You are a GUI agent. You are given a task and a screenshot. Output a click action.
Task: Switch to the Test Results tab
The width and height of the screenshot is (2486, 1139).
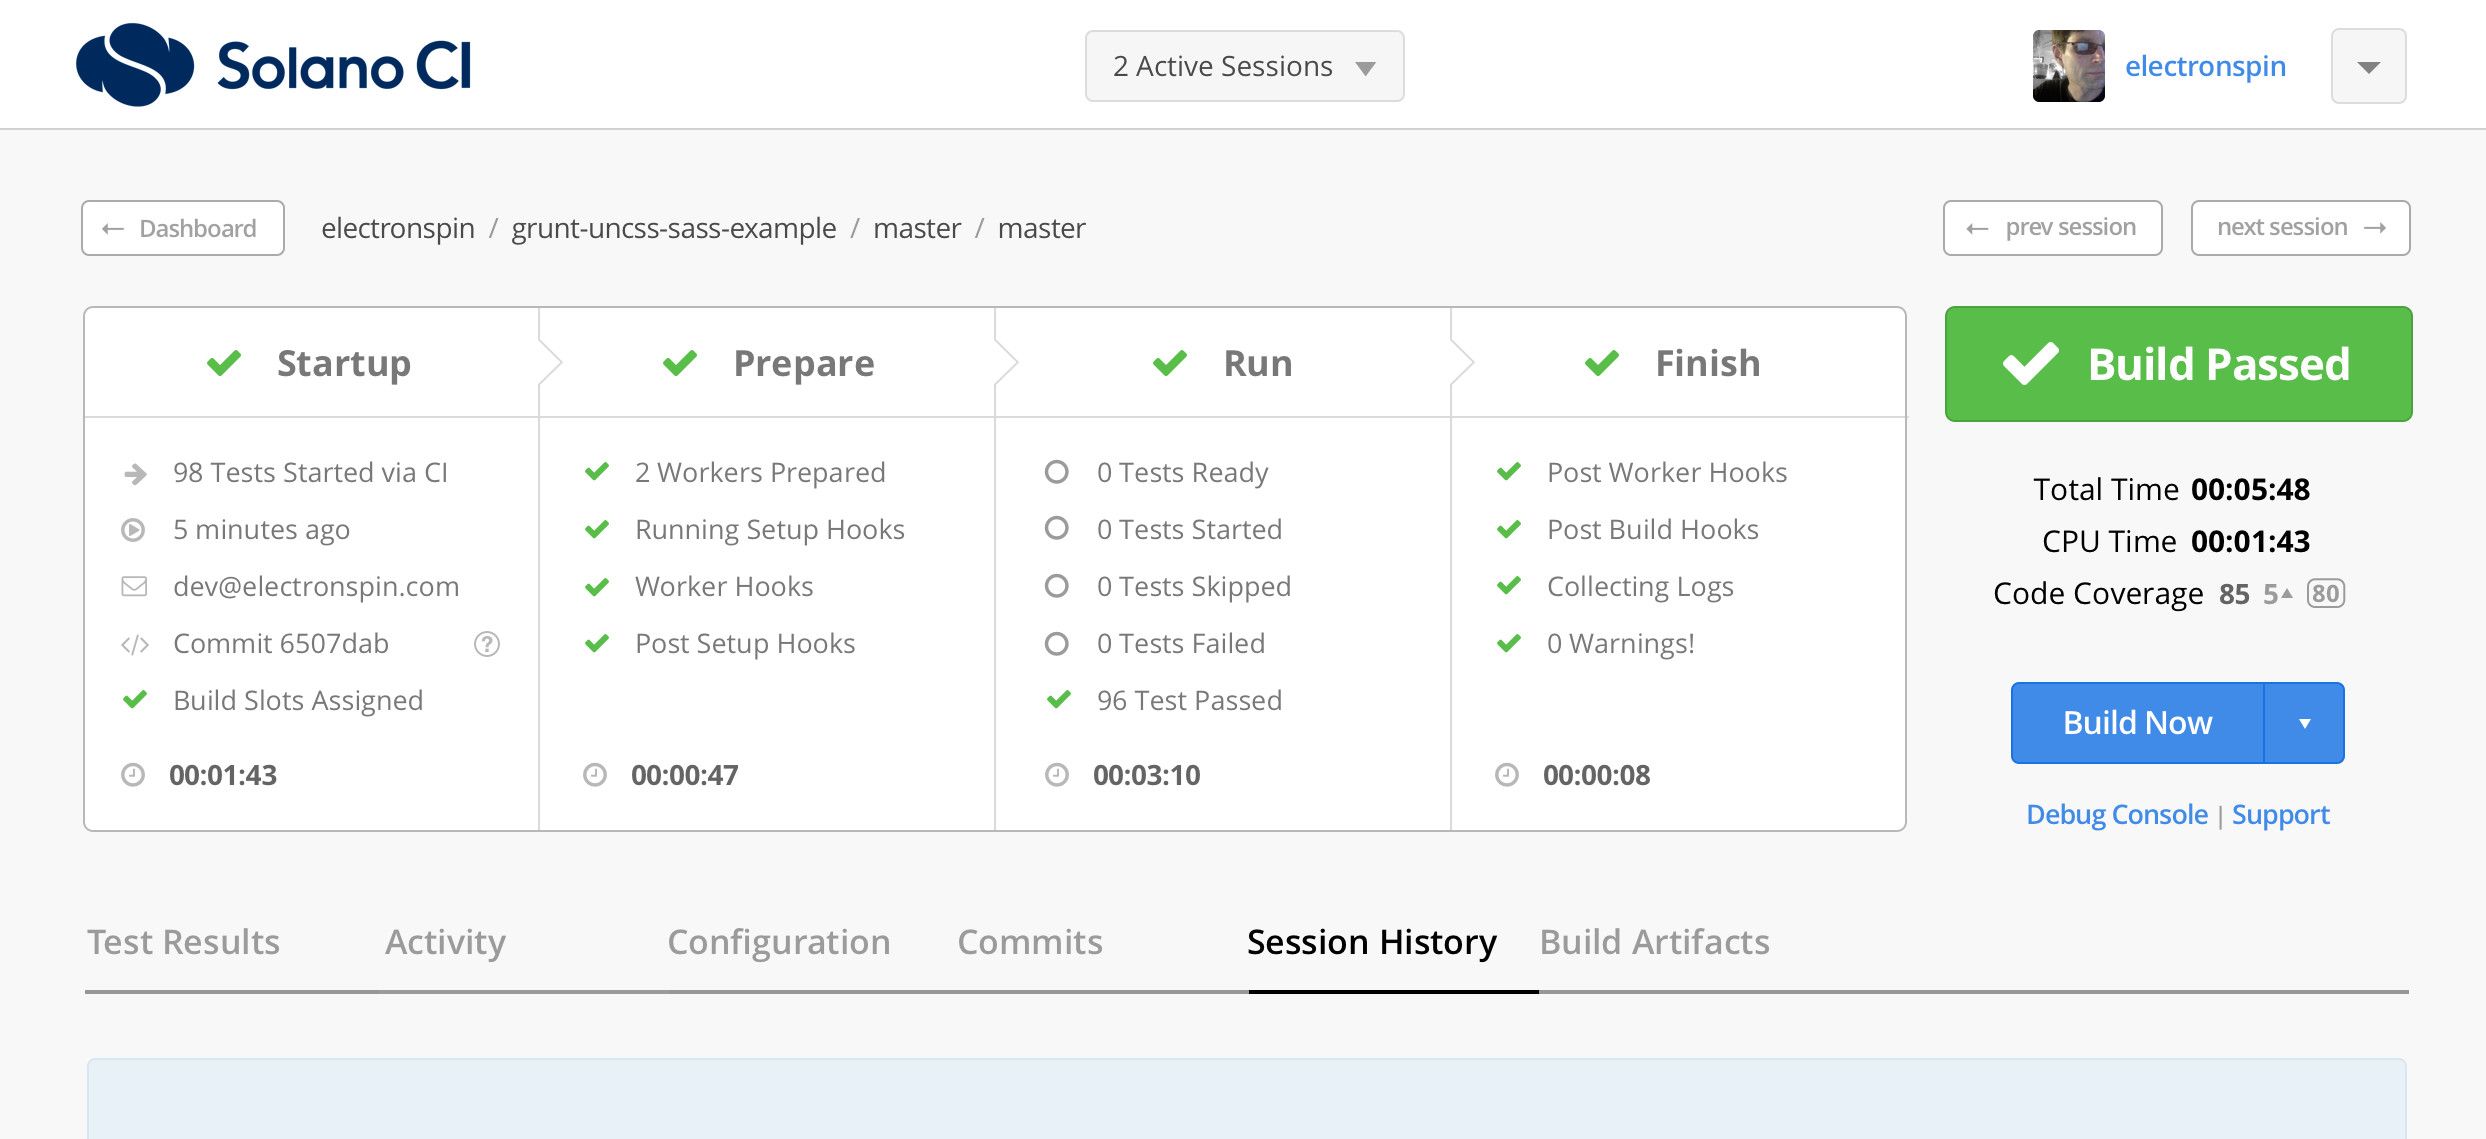click(184, 942)
